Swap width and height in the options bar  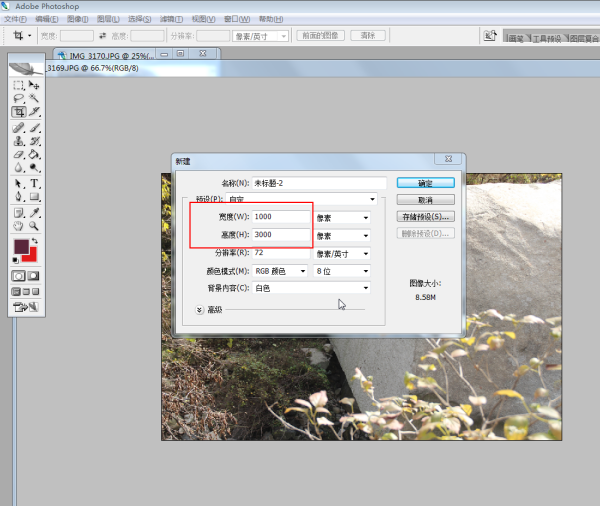coord(103,36)
